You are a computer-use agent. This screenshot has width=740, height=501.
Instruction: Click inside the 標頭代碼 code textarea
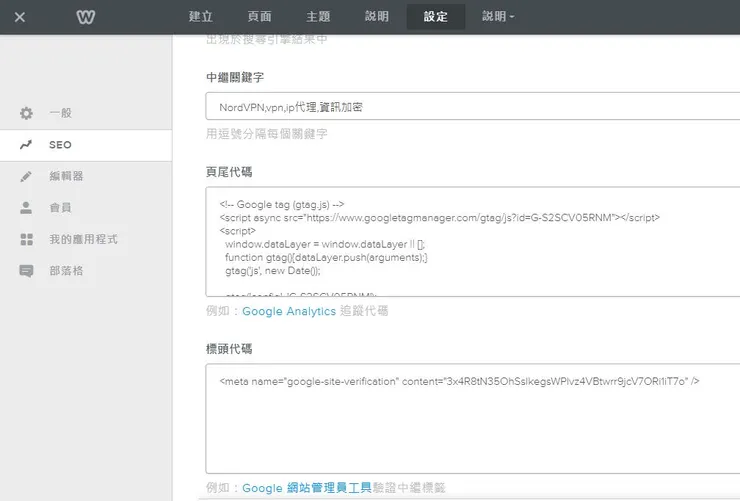(x=473, y=418)
